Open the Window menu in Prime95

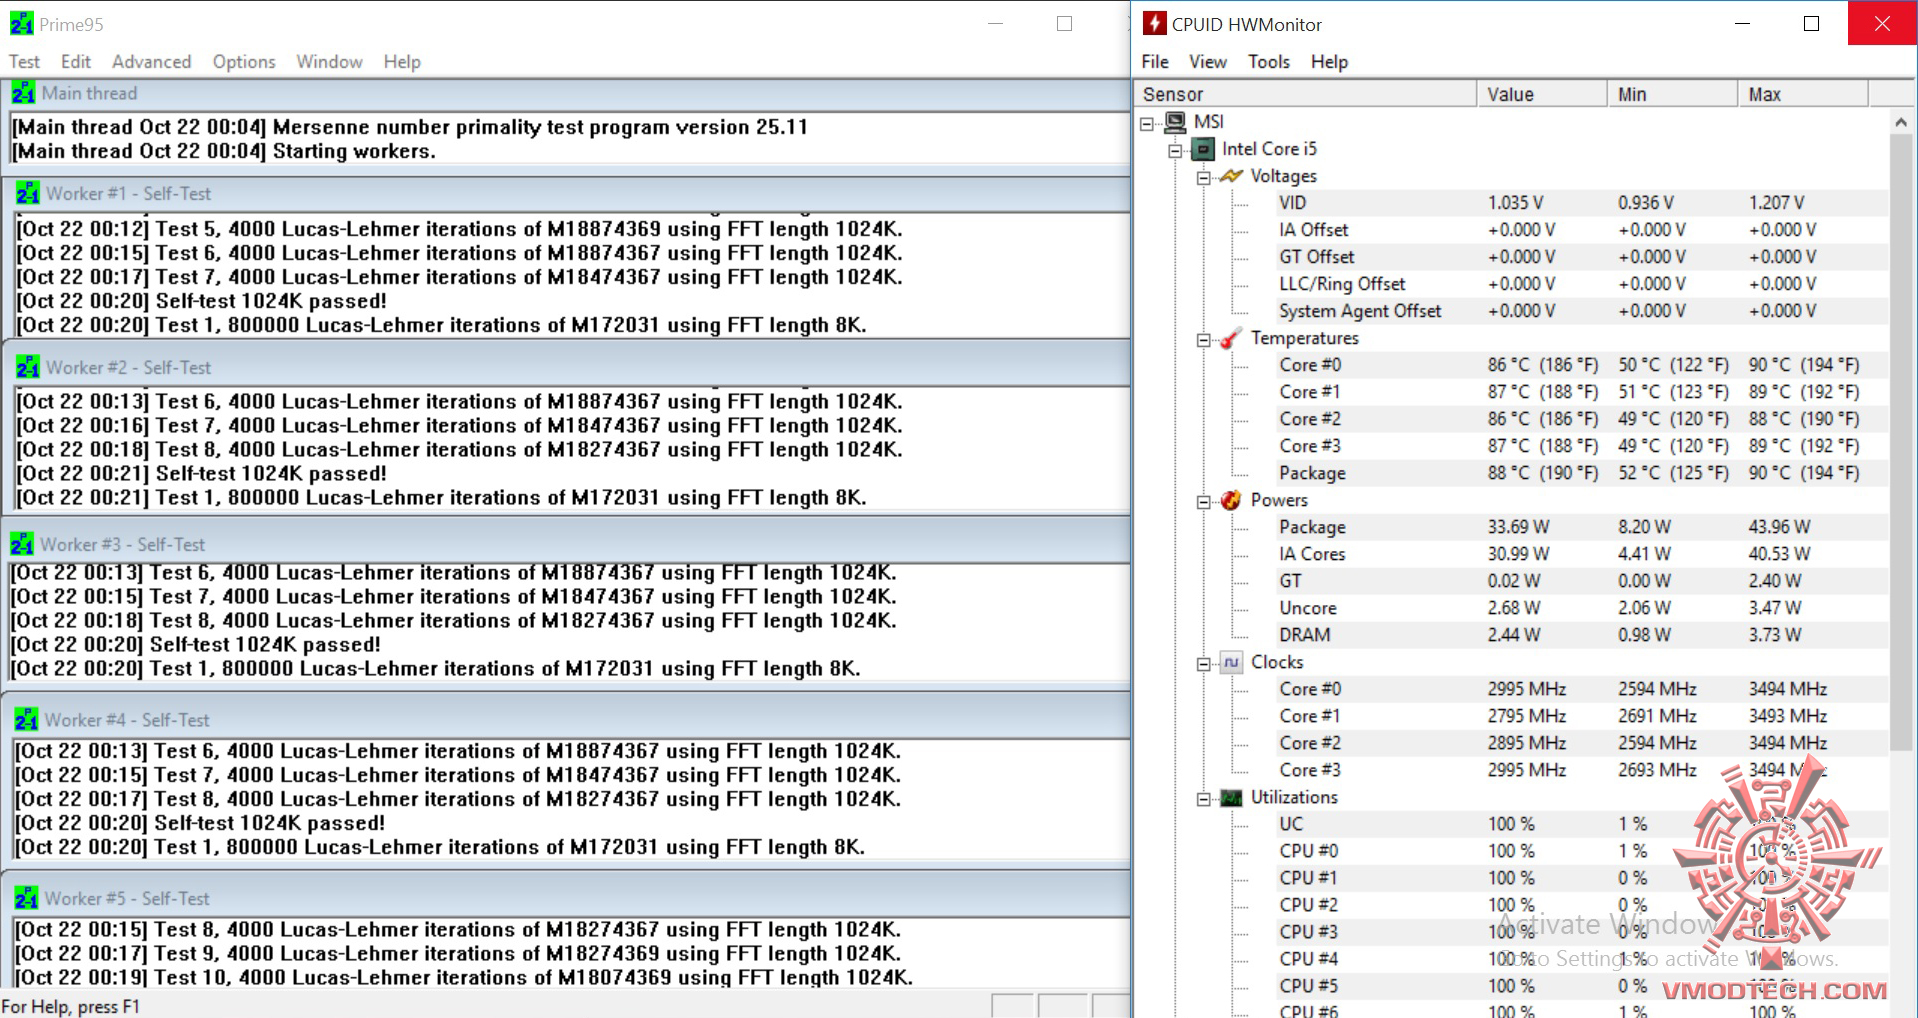(329, 61)
